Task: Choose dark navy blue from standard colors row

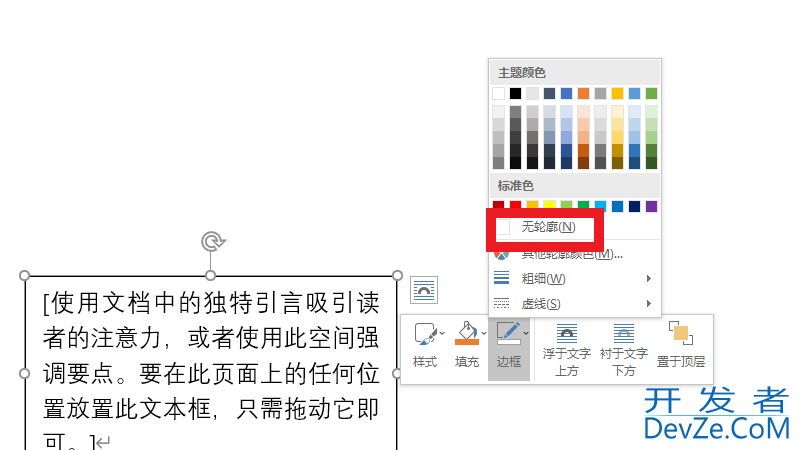Action: pyautogui.click(x=634, y=206)
